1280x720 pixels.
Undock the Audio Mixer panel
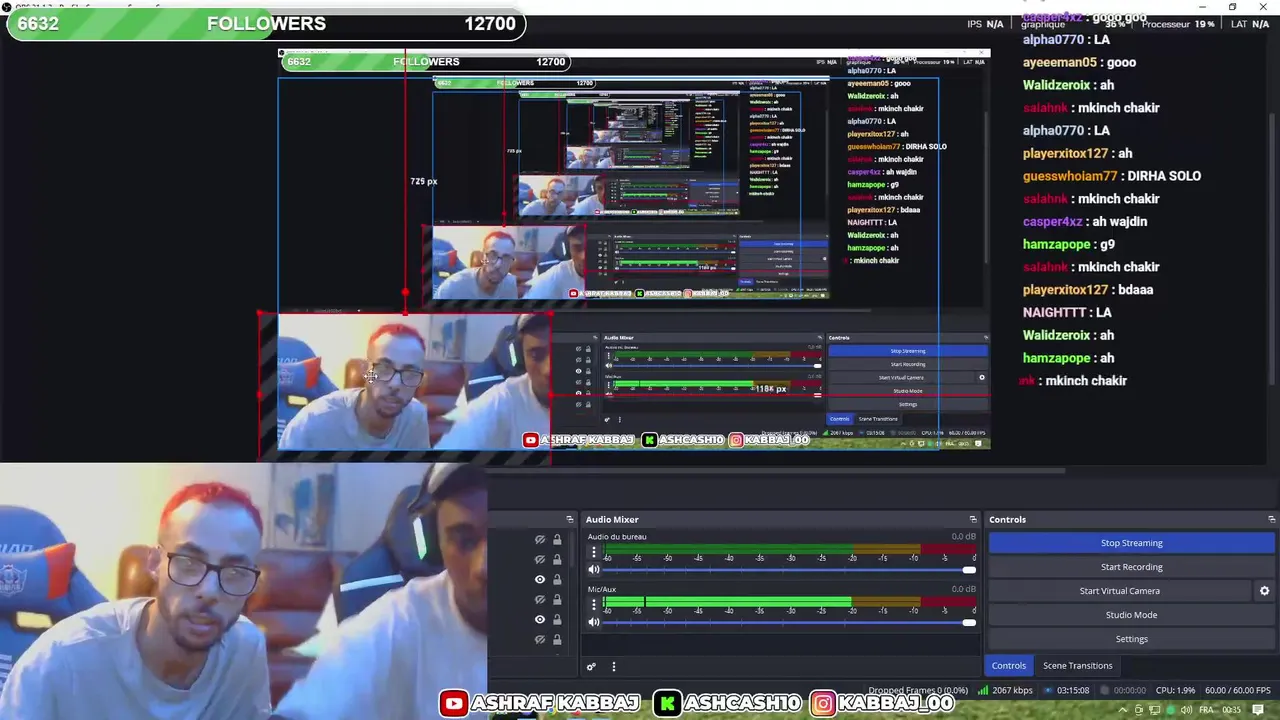pyautogui.click(x=973, y=520)
